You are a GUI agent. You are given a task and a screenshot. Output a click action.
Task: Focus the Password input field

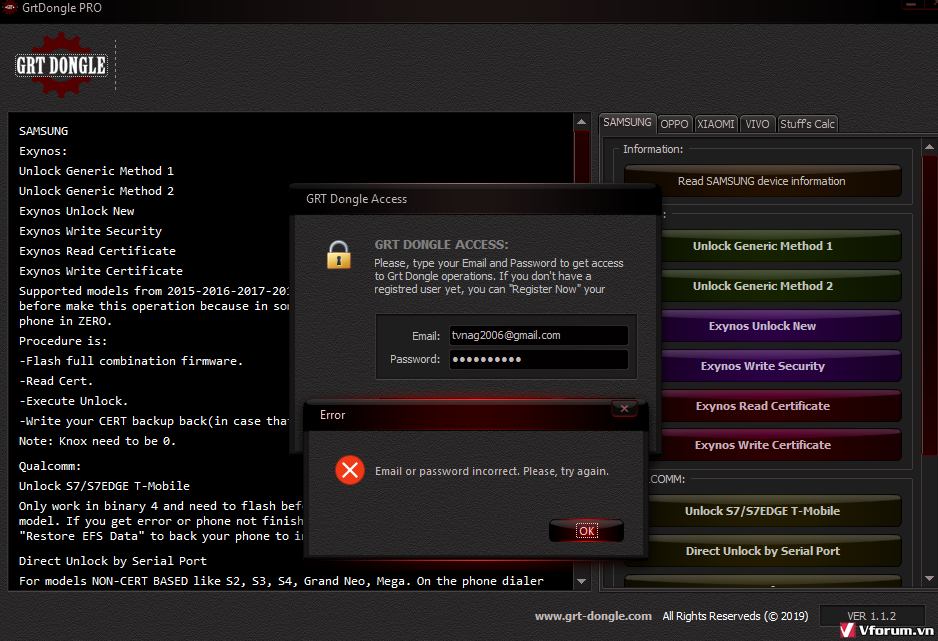(x=538, y=359)
